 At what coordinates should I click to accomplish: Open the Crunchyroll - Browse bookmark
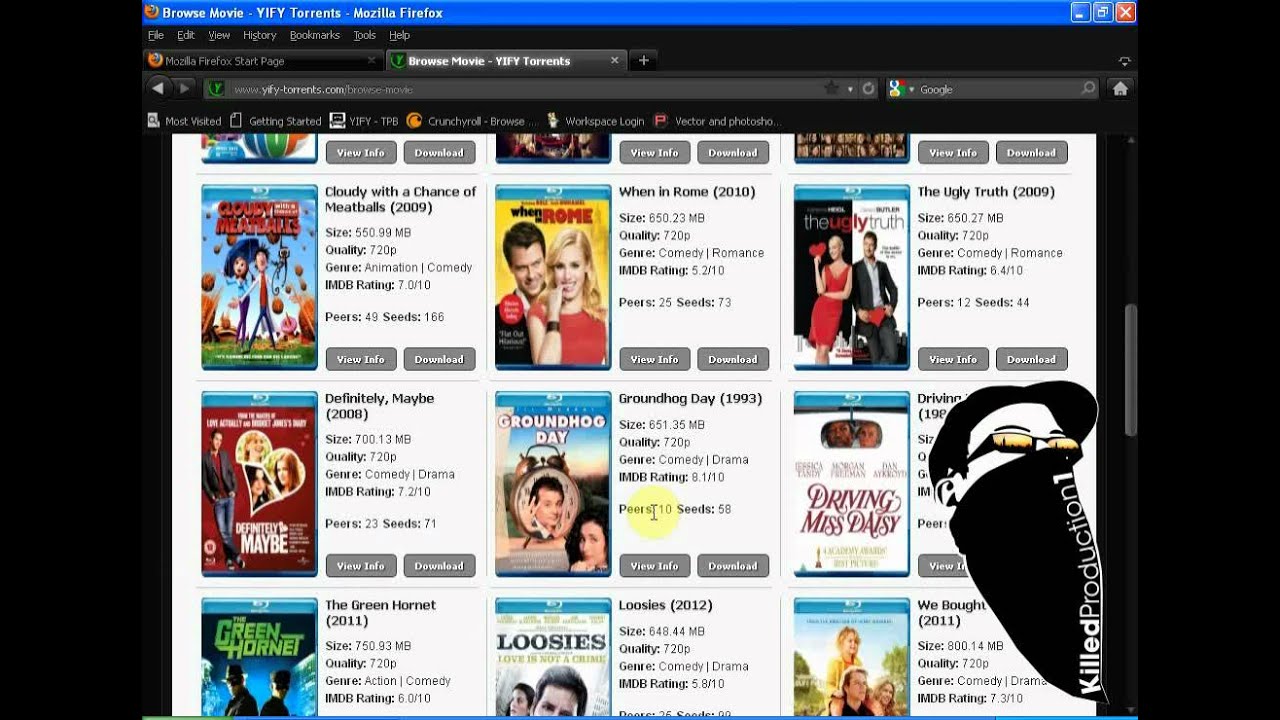tap(473, 121)
